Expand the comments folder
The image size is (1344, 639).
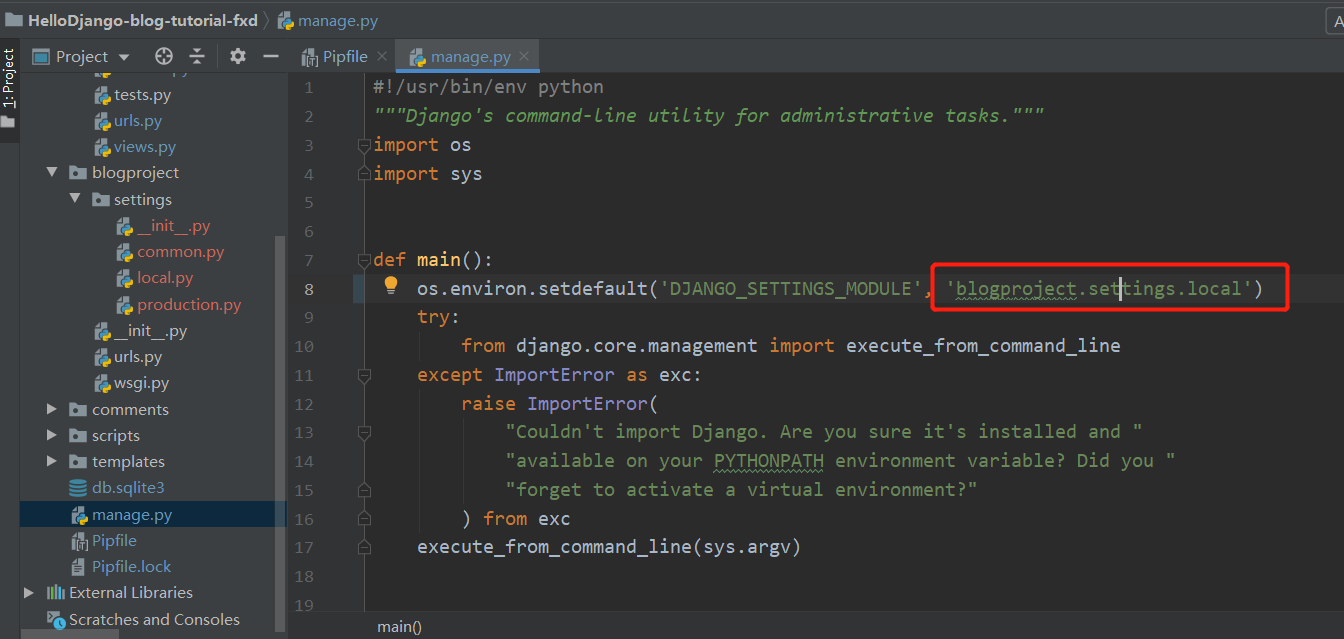[52, 409]
